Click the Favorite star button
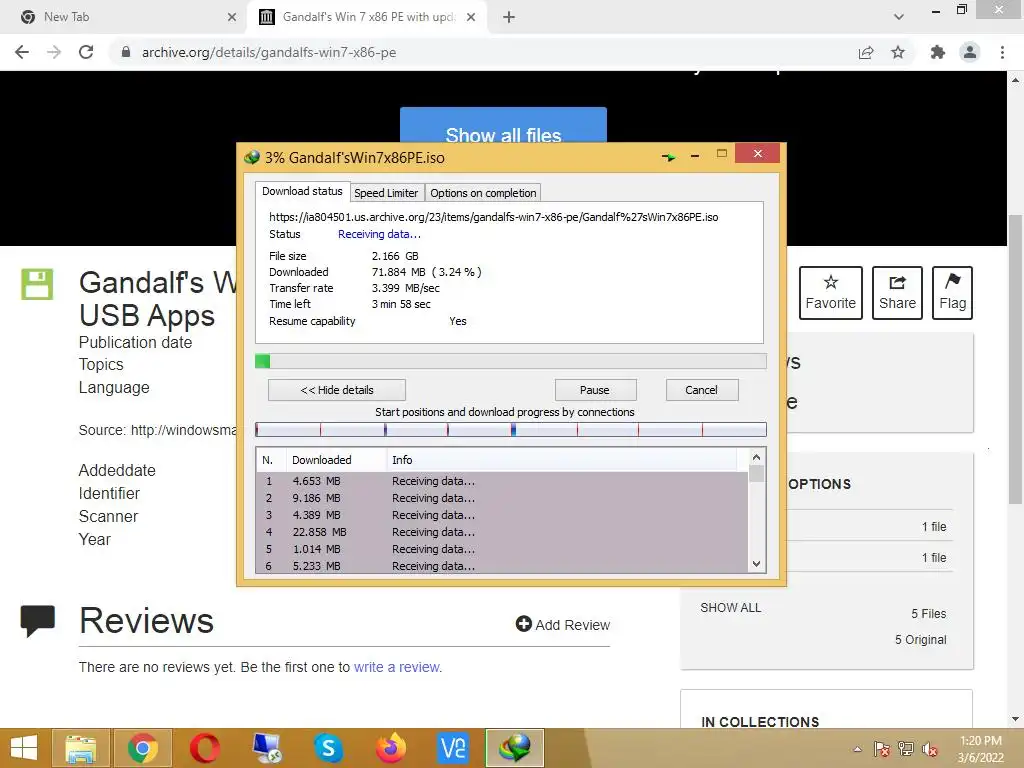The width and height of the screenshot is (1024, 768). tap(831, 293)
